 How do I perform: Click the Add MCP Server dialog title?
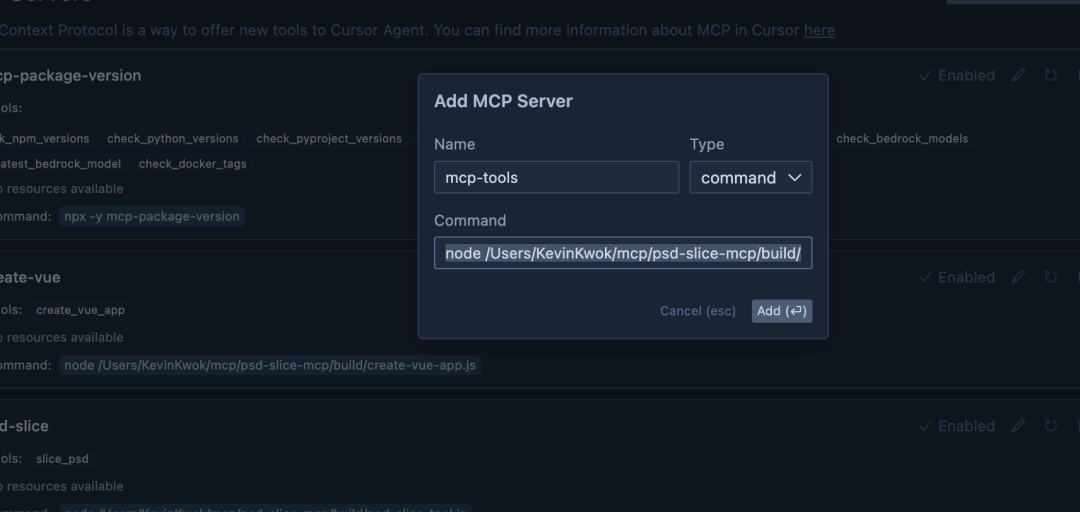tap(503, 101)
